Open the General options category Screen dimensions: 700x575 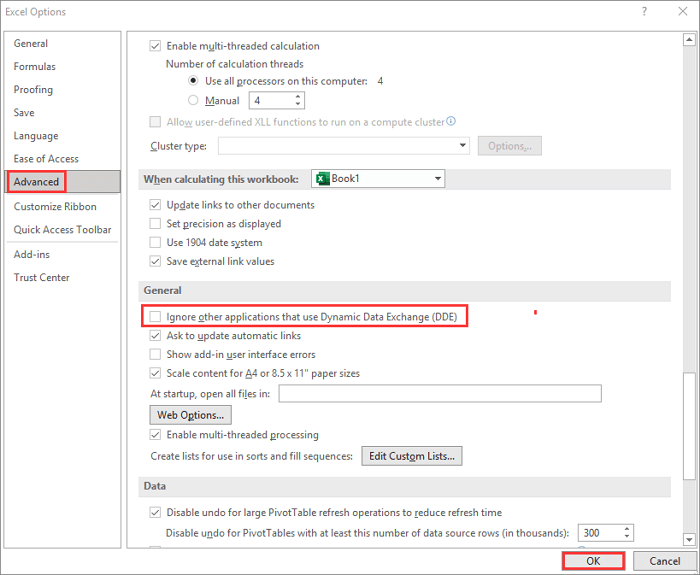pyautogui.click(x=30, y=43)
